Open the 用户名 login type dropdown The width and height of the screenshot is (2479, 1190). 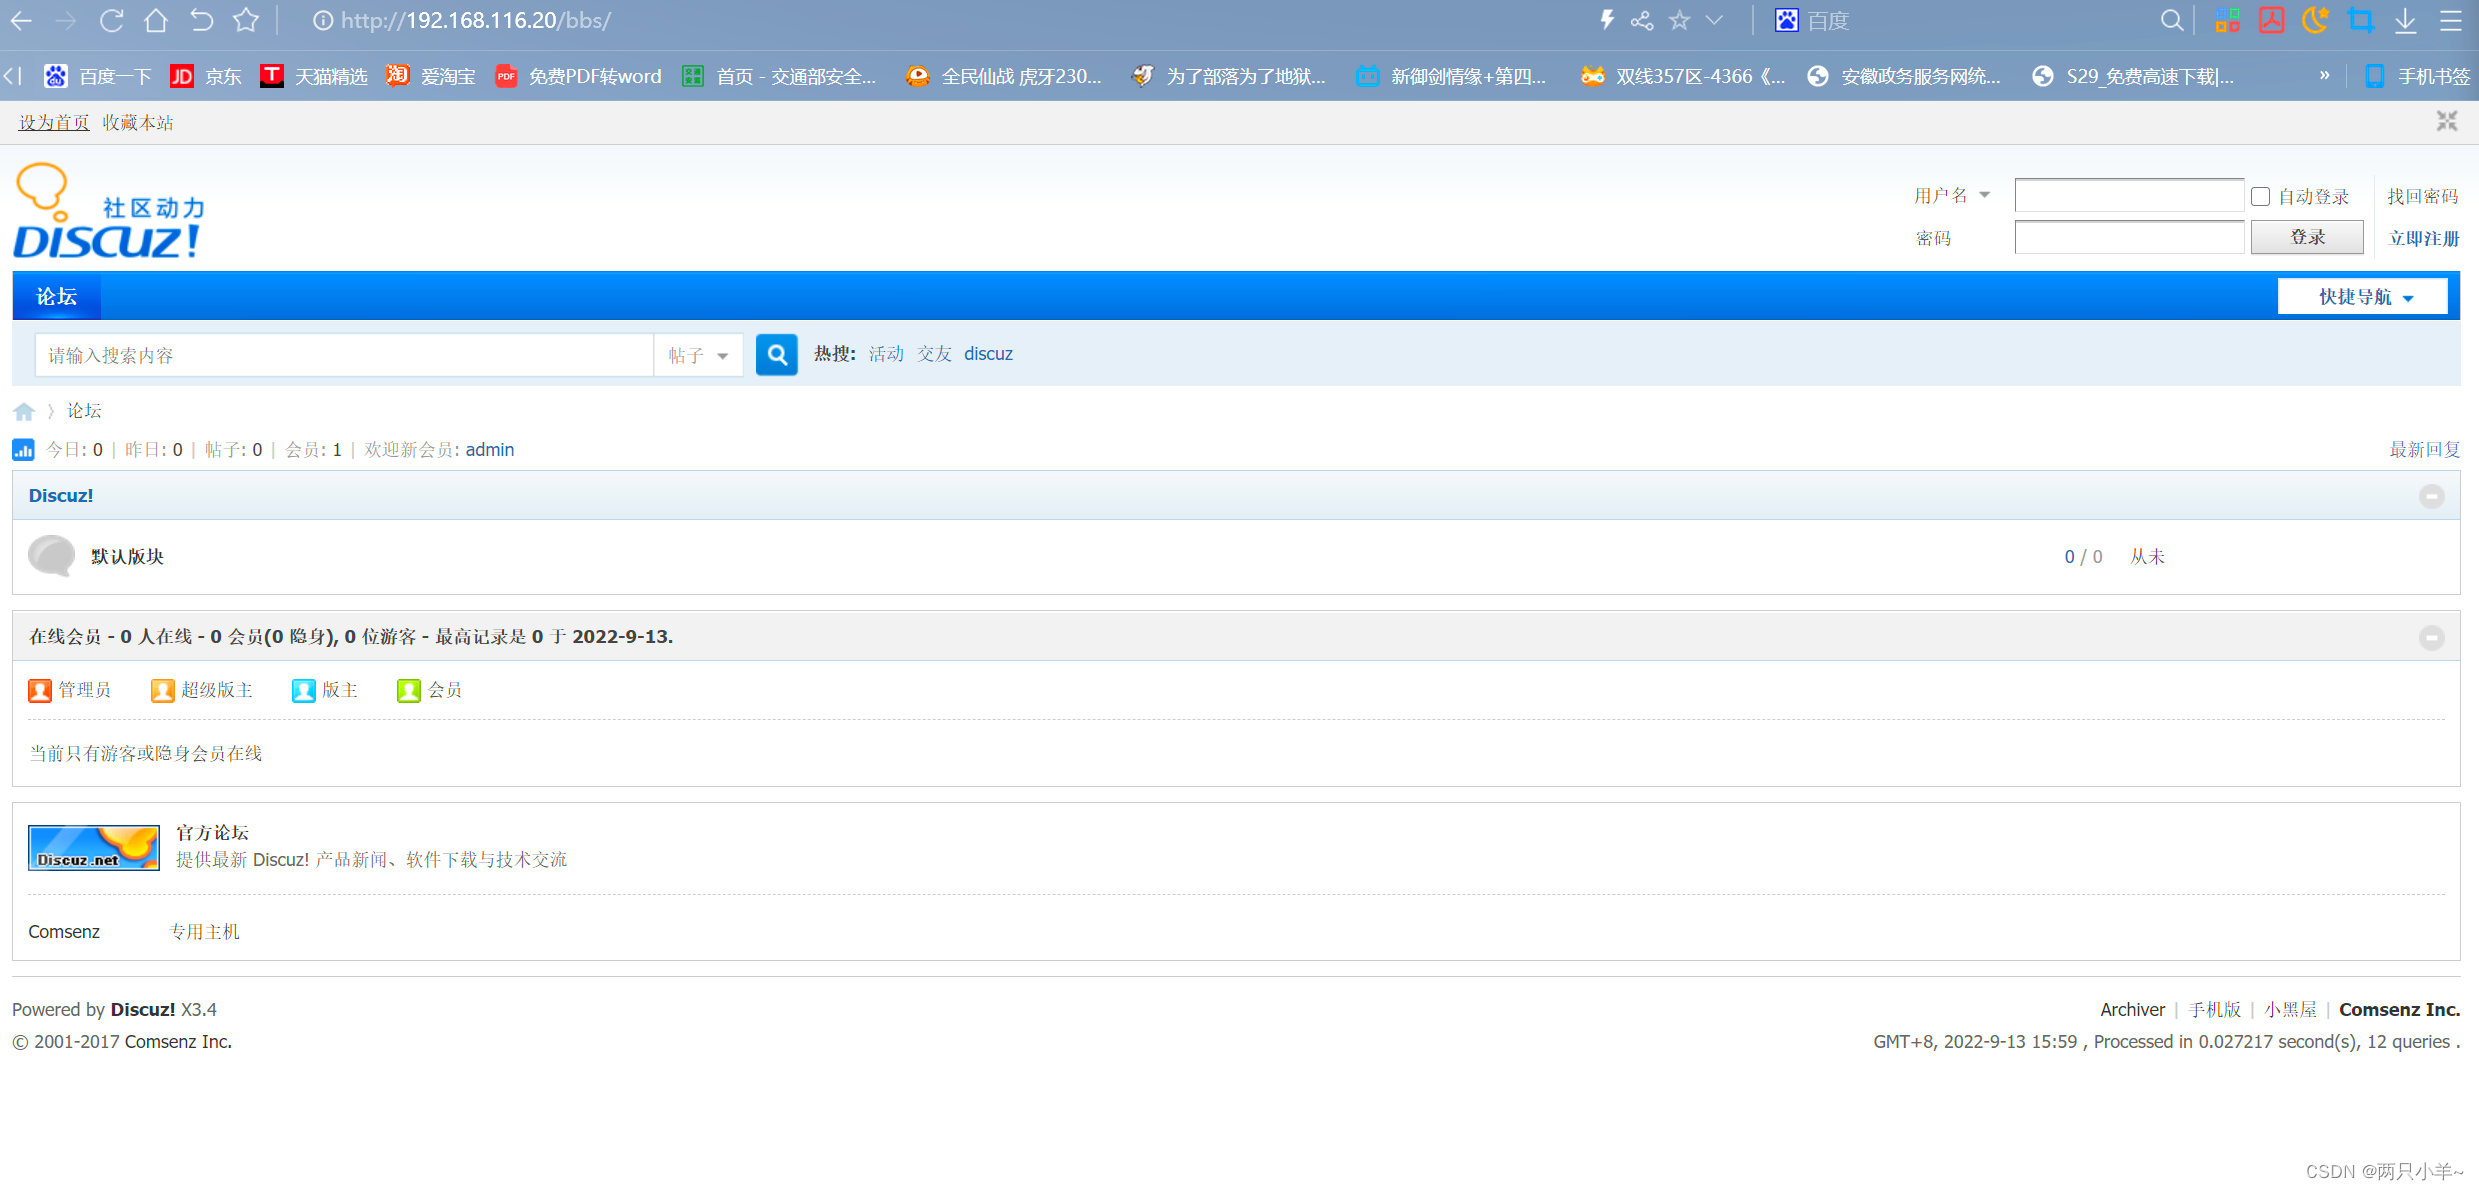[x=1951, y=196]
